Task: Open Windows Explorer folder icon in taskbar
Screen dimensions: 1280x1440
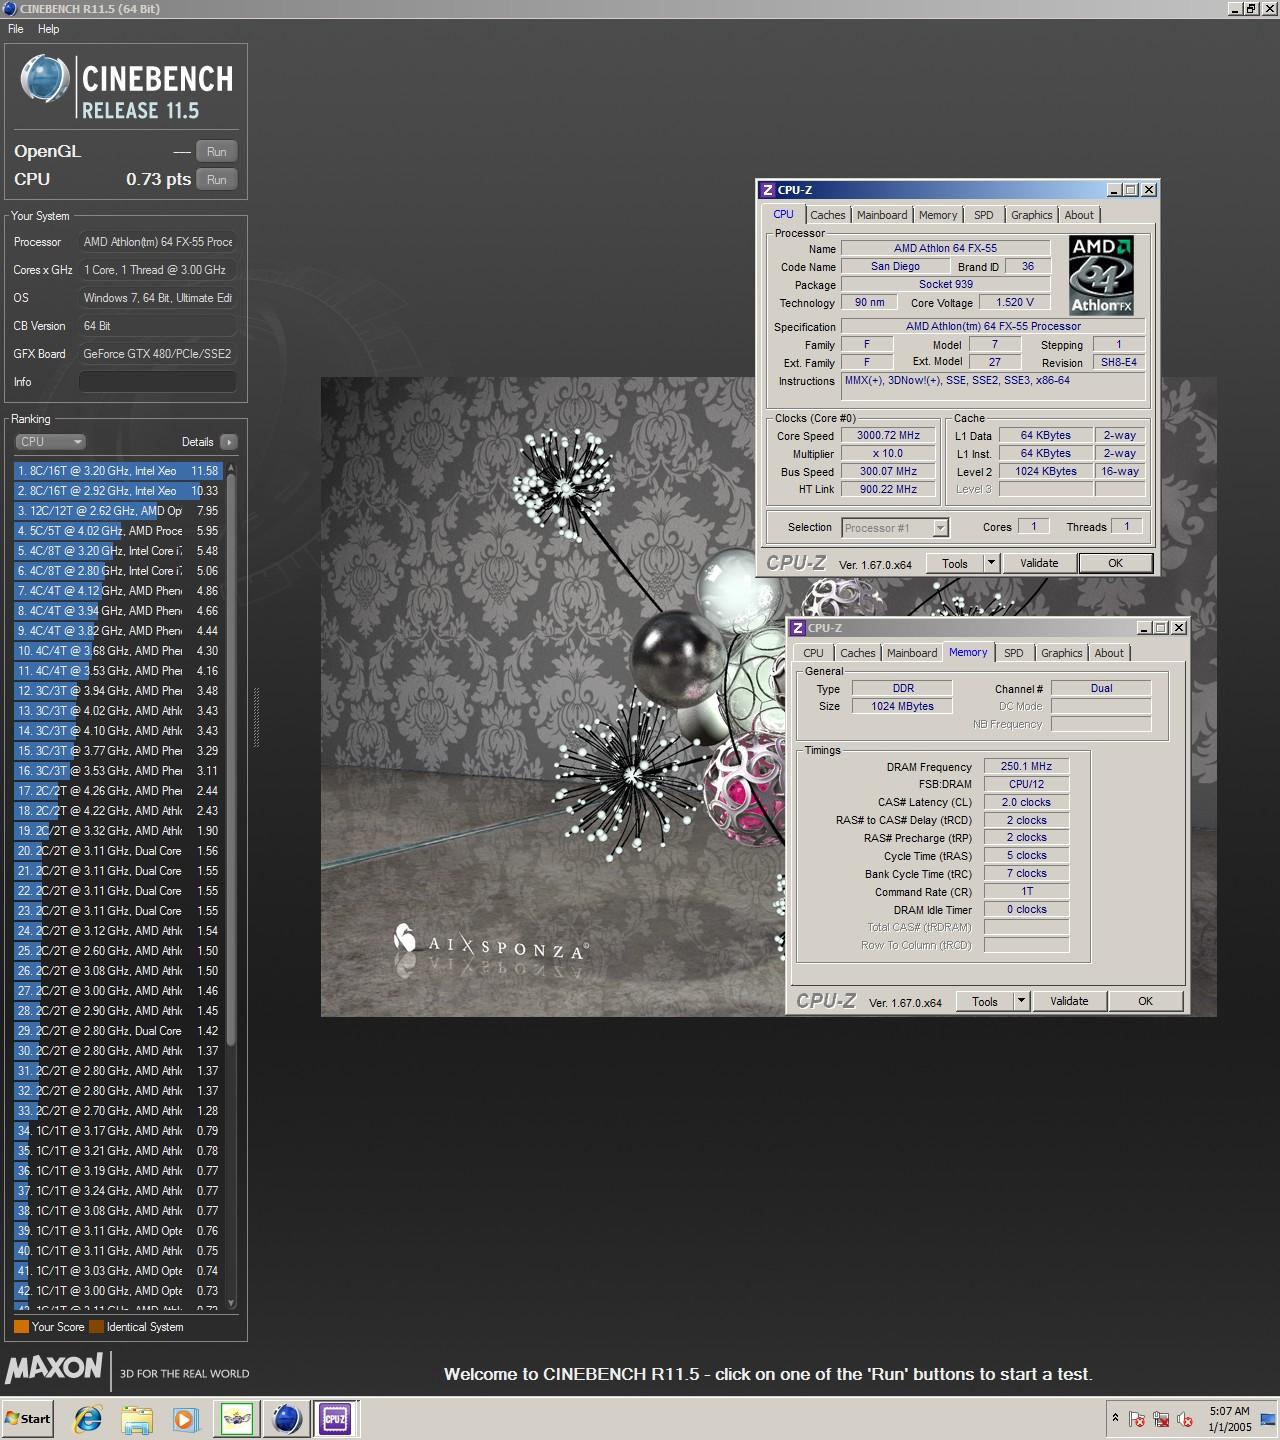Action: click(137, 1418)
